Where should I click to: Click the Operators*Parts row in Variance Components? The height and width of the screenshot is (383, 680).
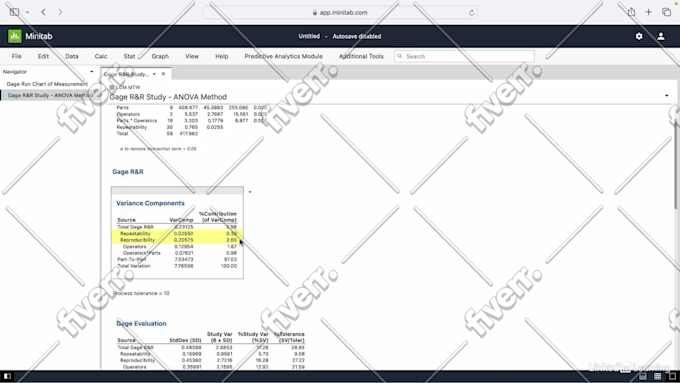tap(177, 253)
